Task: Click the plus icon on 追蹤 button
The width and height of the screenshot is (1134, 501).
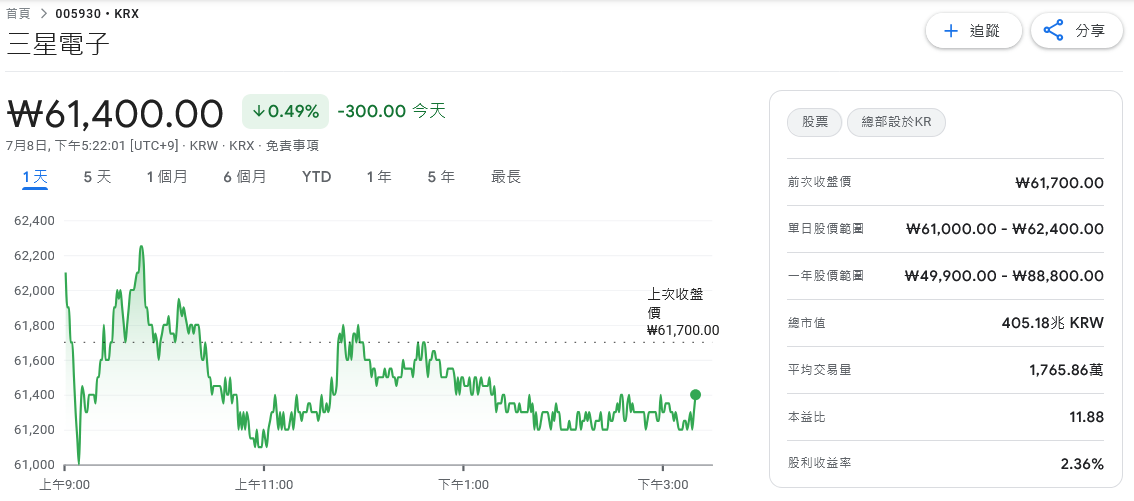Action: pyautogui.click(x=951, y=31)
